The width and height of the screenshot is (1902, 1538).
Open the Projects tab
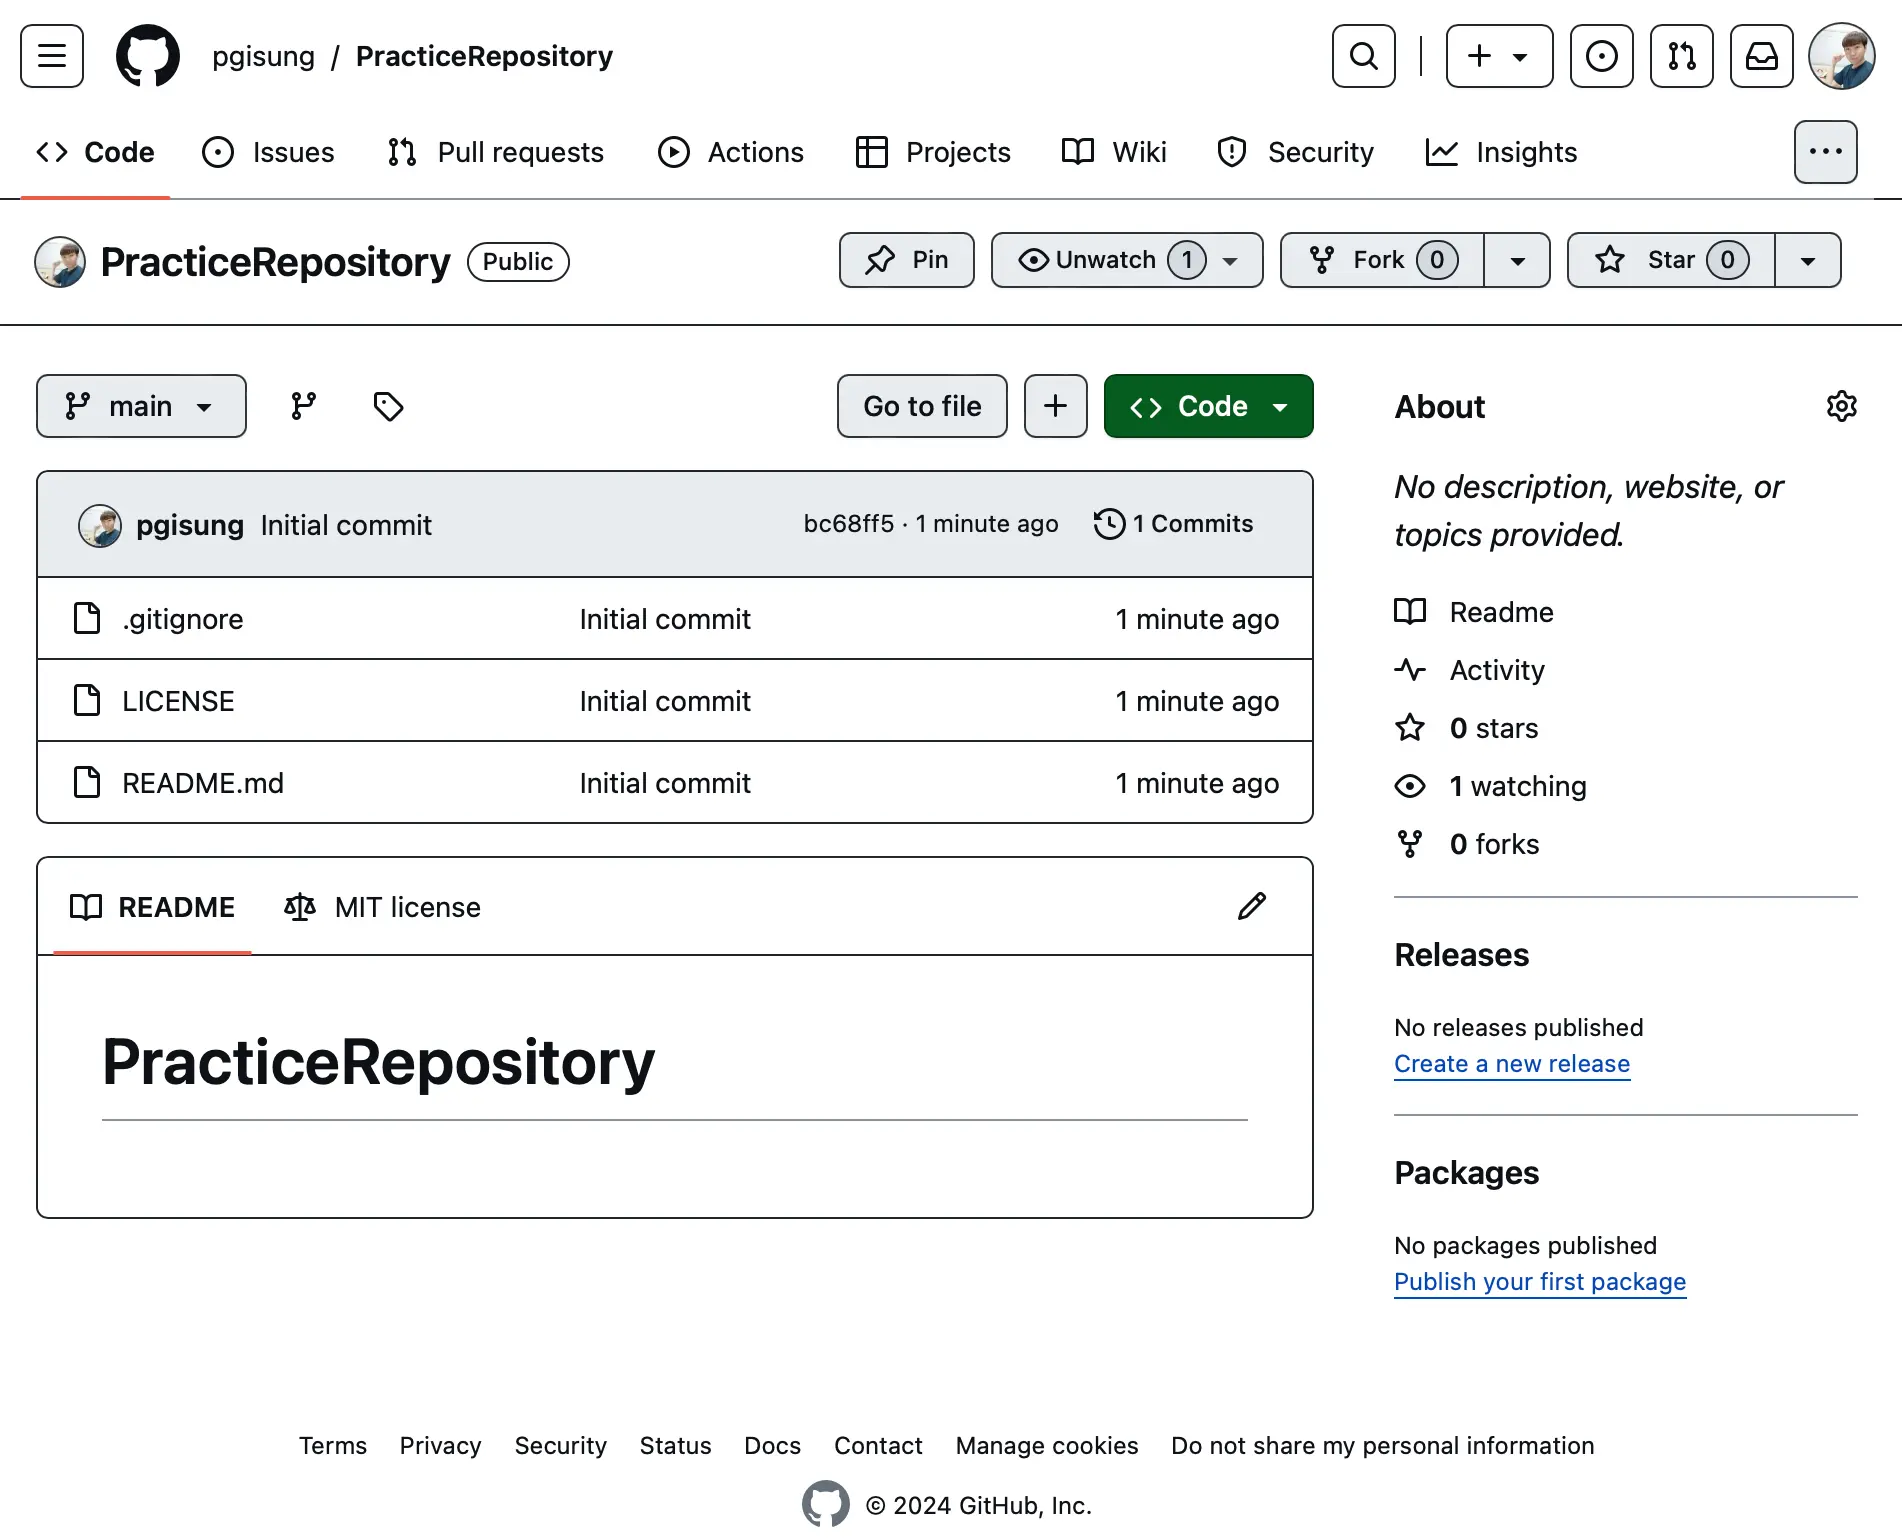934,152
